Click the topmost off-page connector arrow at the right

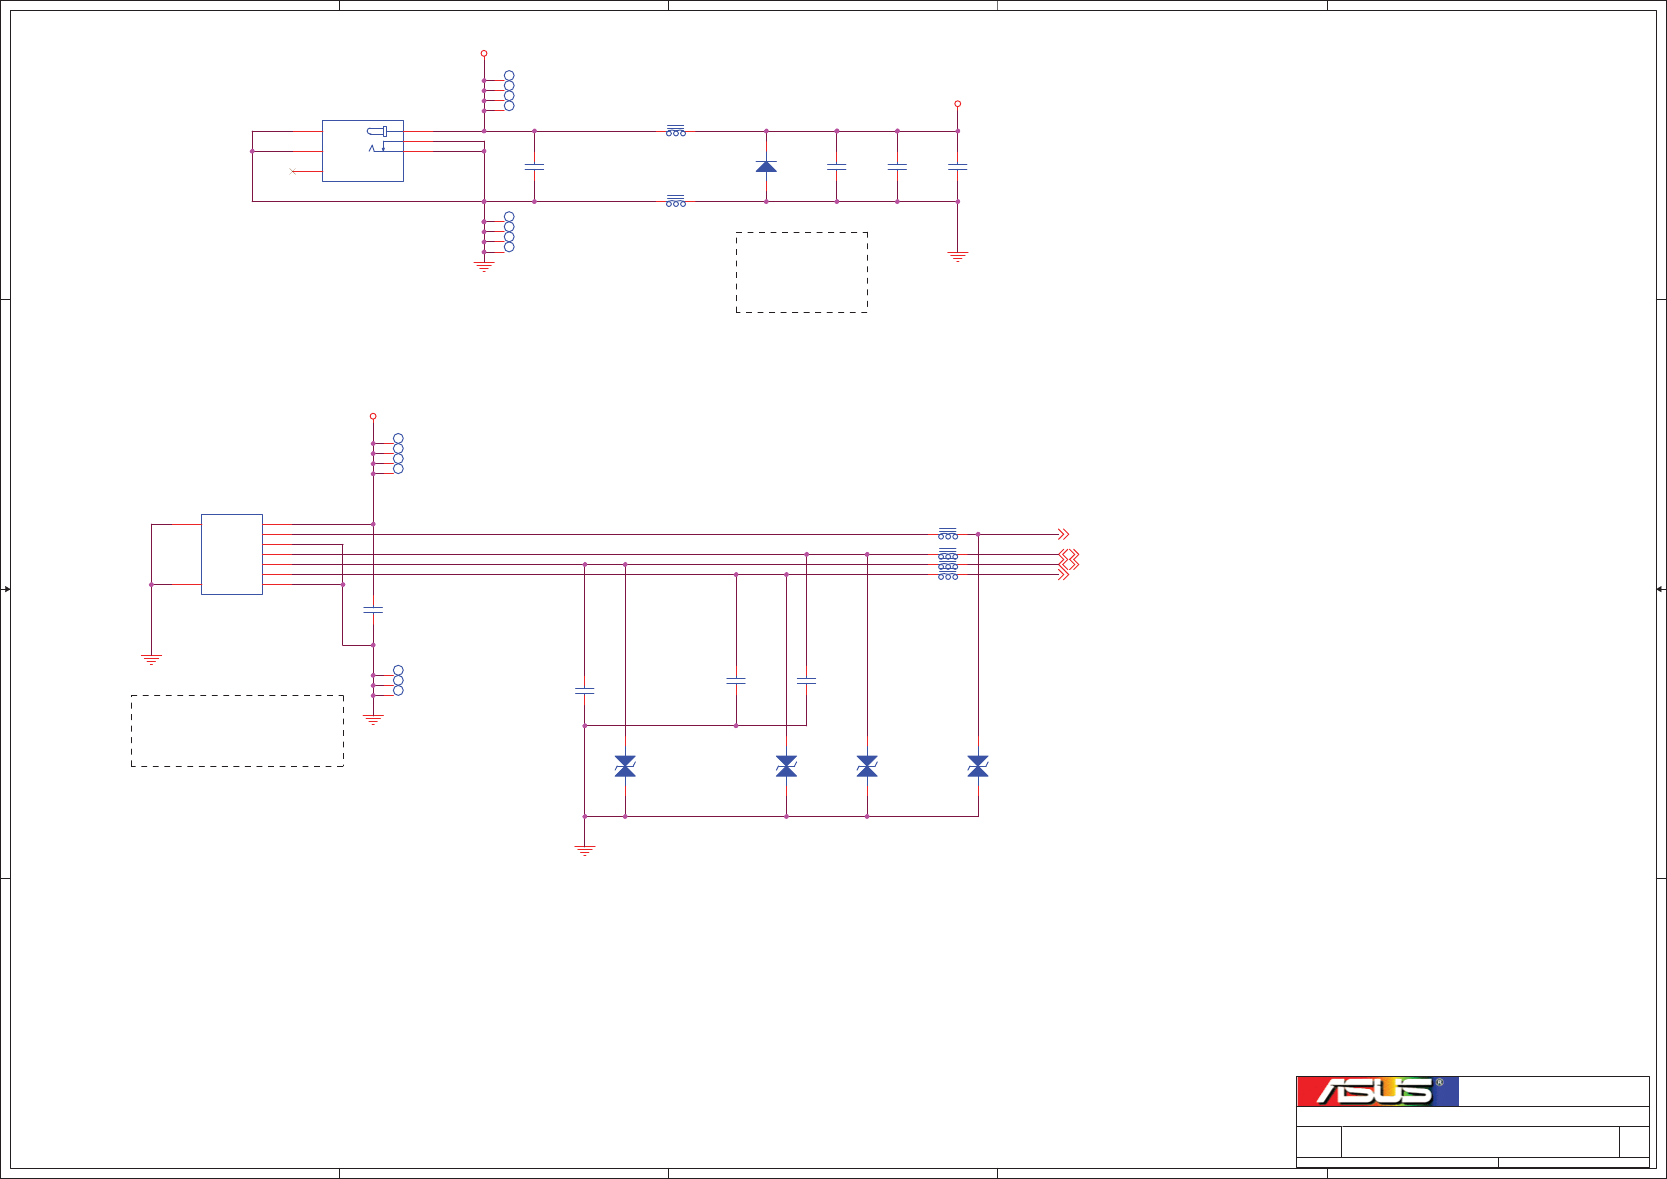click(x=1064, y=534)
